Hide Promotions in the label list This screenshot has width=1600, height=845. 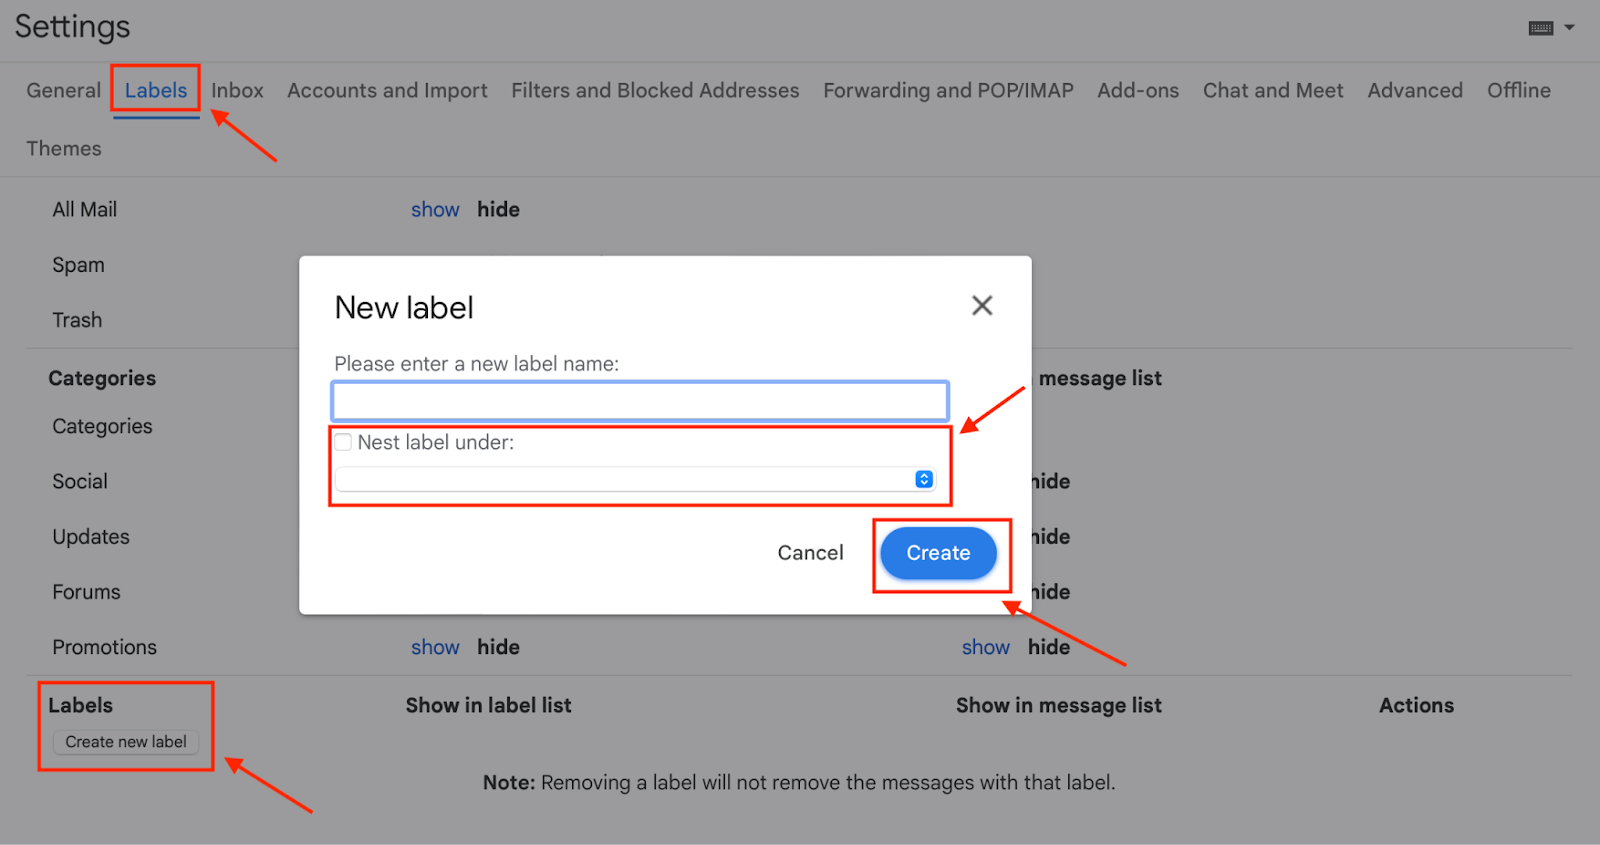coord(497,647)
